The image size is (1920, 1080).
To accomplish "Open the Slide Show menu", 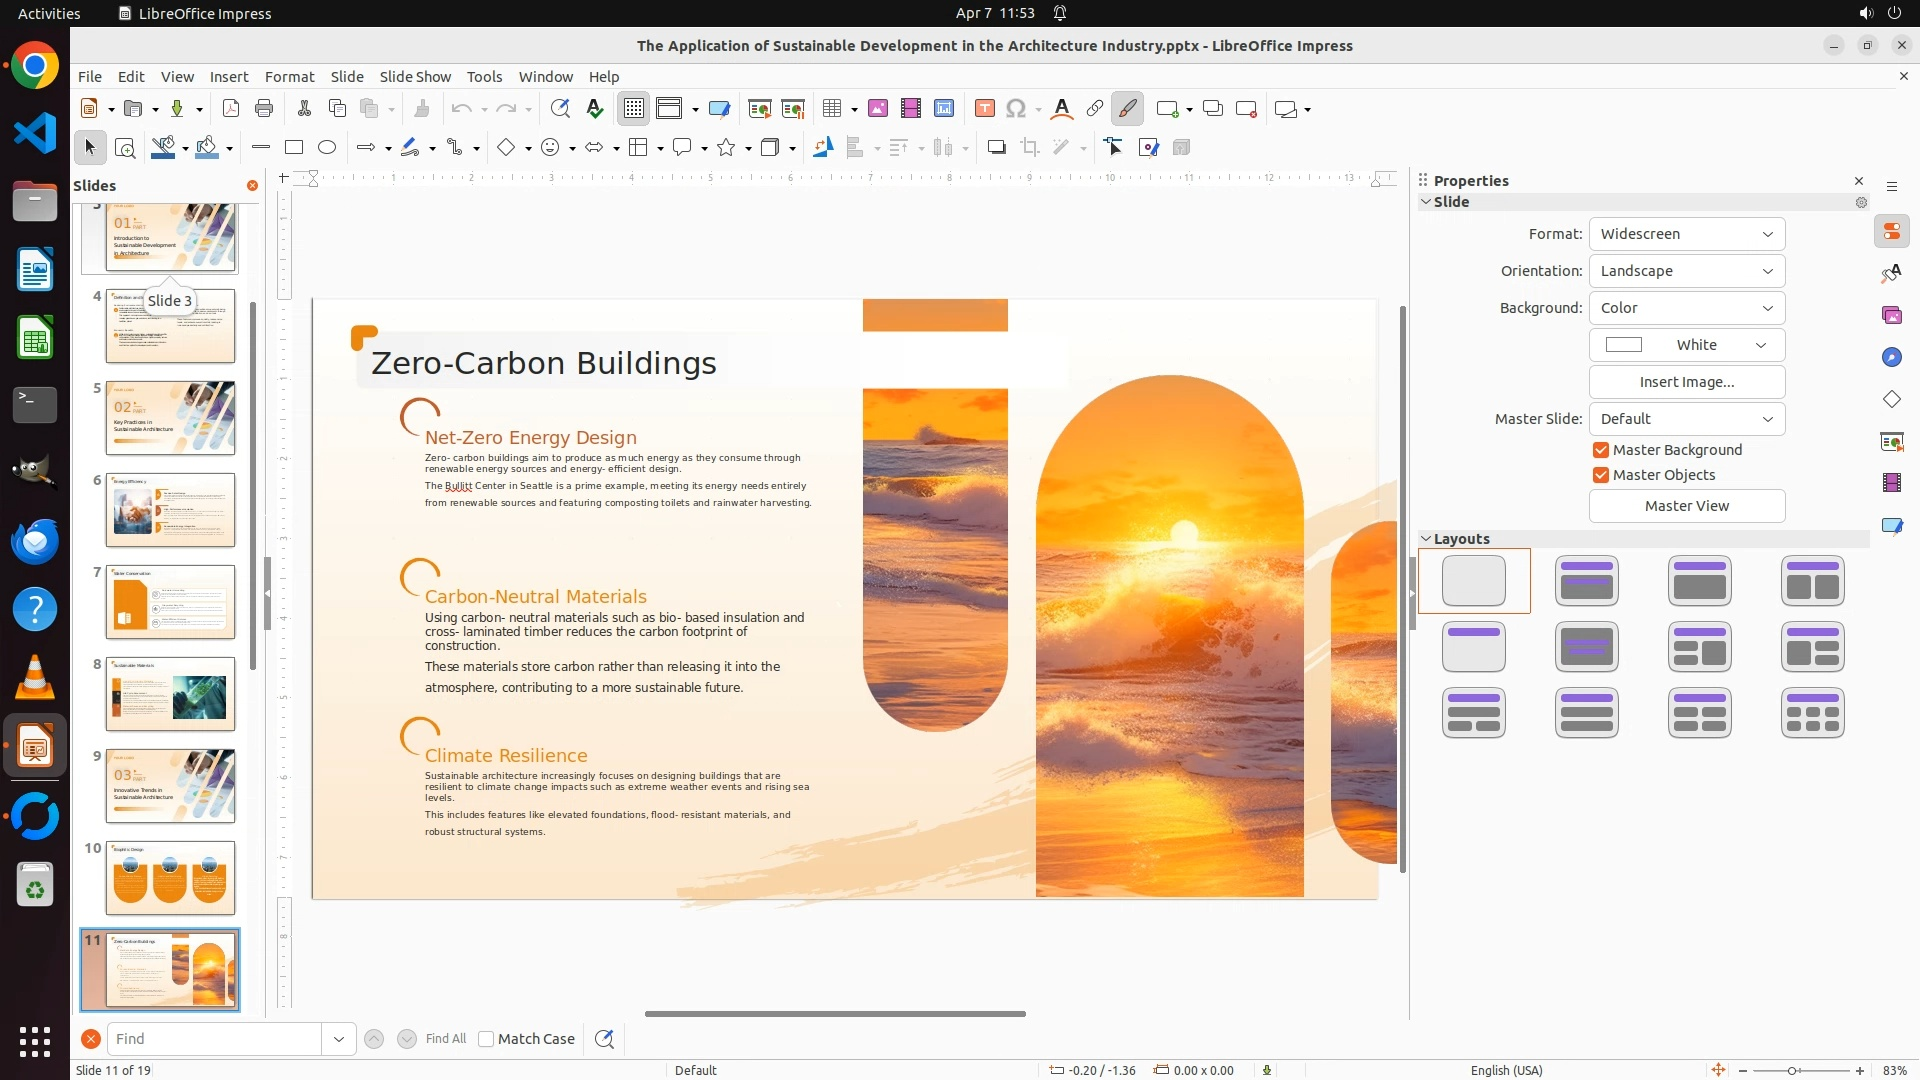I will click(x=415, y=77).
